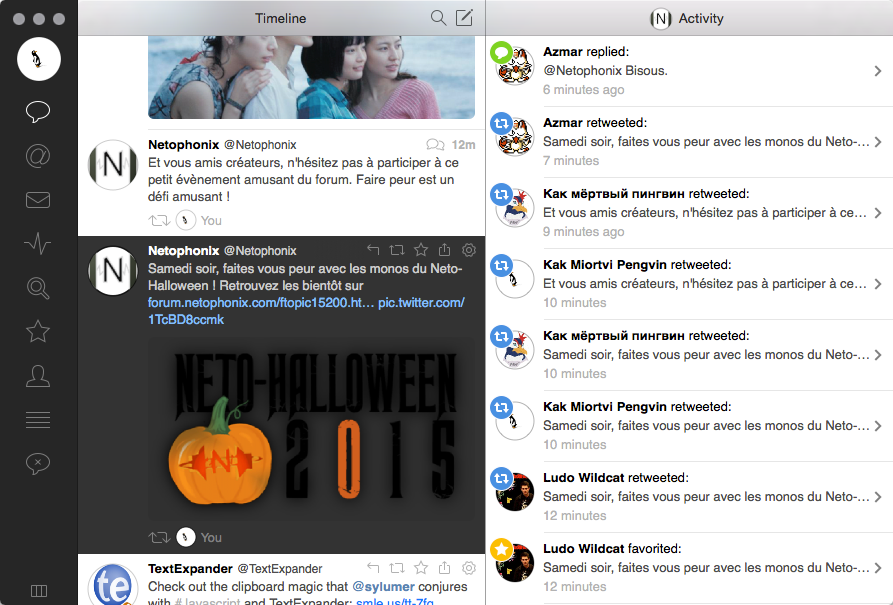Toggle column view at sidebar bottom
This screenshot has height=605, width=893.
coord(38,591)
